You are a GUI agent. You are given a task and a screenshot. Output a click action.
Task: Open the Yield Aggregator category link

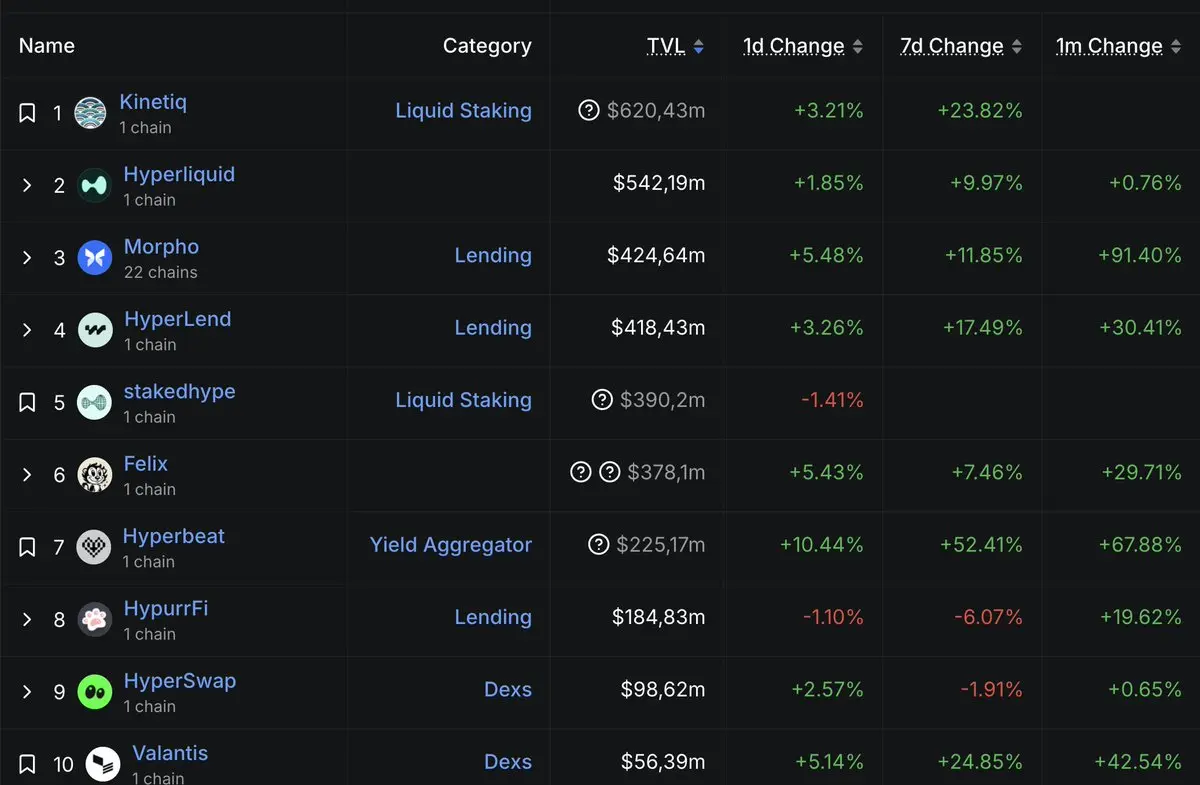point(451,545)
